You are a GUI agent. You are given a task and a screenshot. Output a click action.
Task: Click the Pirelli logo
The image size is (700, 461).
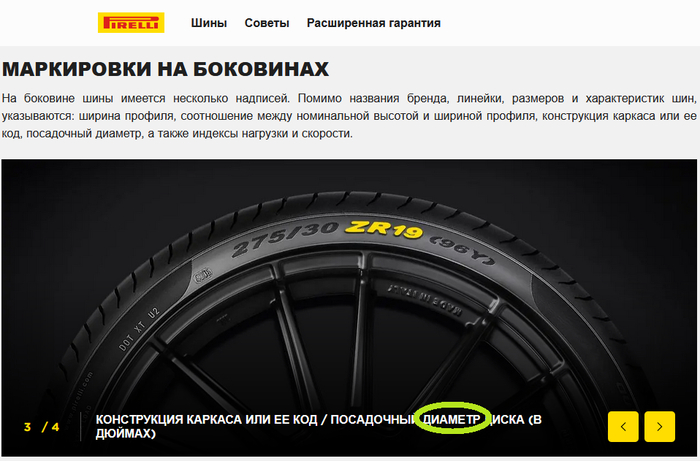[x=131, y=23]
